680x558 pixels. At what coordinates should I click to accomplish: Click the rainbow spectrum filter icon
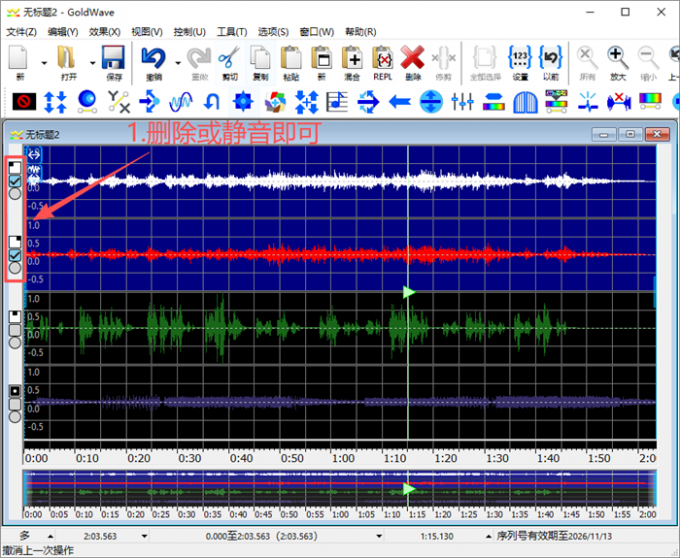click(650, 102)
